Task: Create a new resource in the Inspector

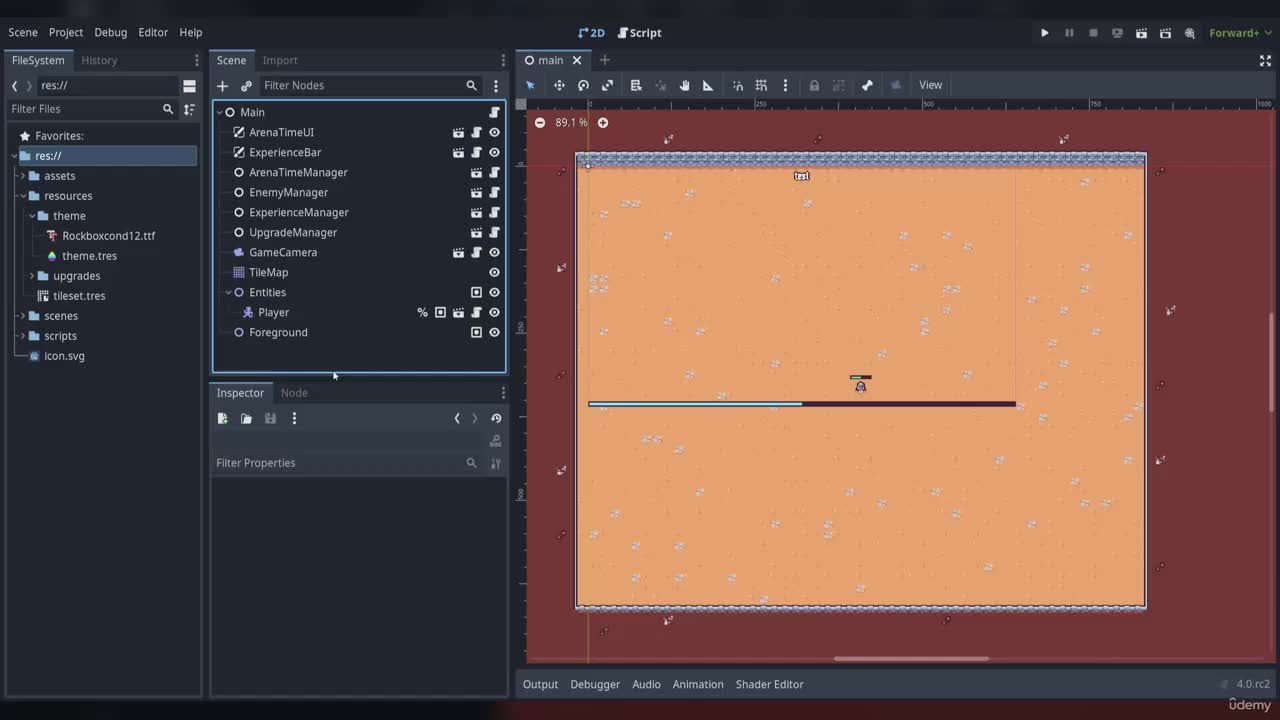Action: click(x=222, y=418)
